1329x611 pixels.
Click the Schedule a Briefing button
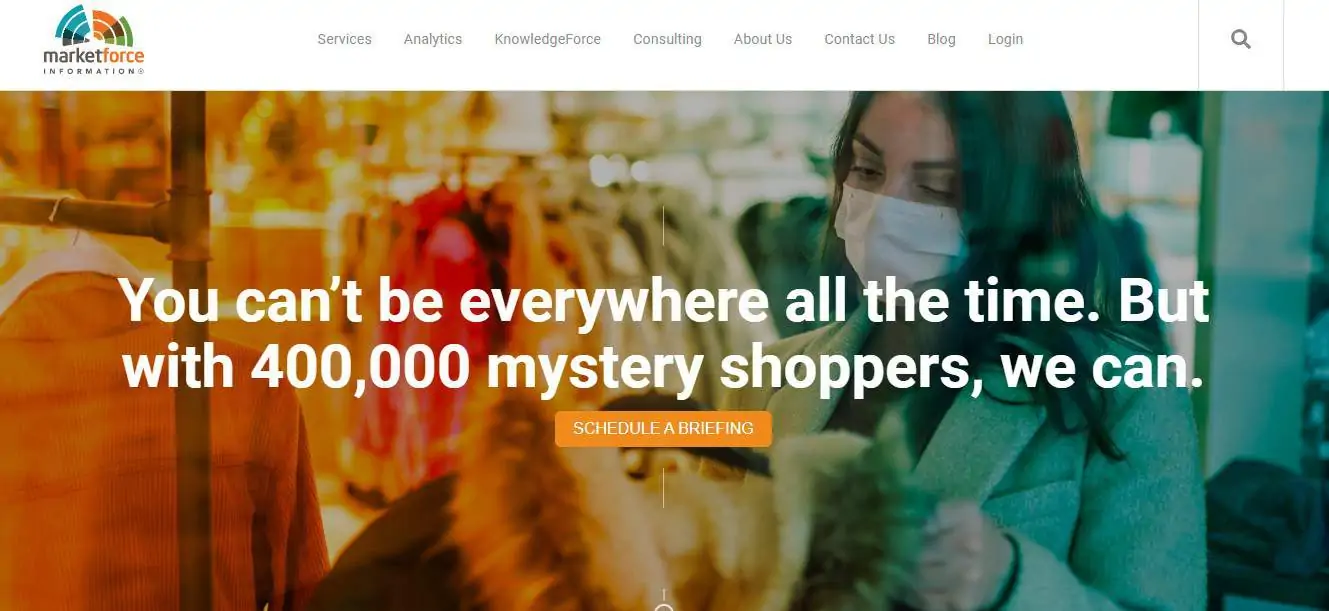click(x=663, y=428)
